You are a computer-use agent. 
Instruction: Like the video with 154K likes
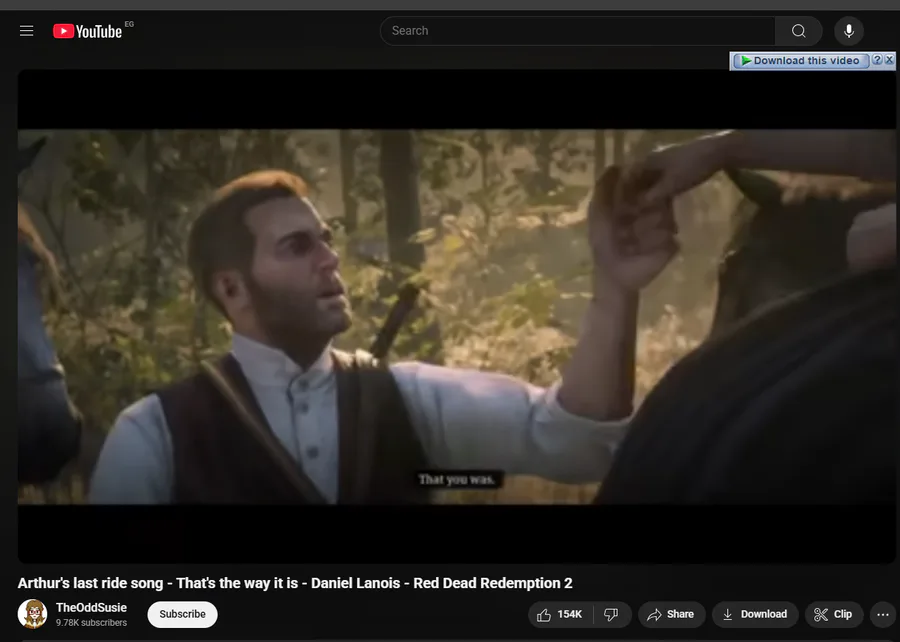560,614
